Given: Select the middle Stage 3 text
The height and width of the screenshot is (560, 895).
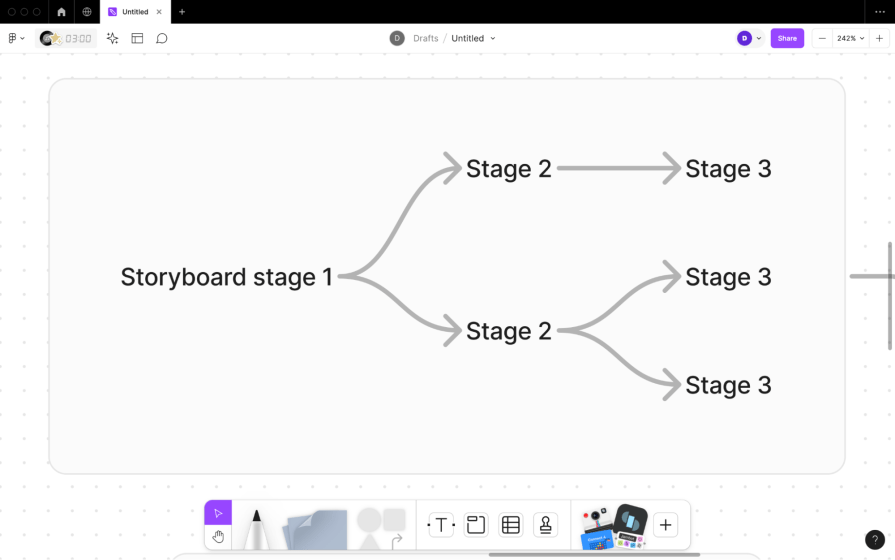Looking at the screenshot, I should [728, 277].
